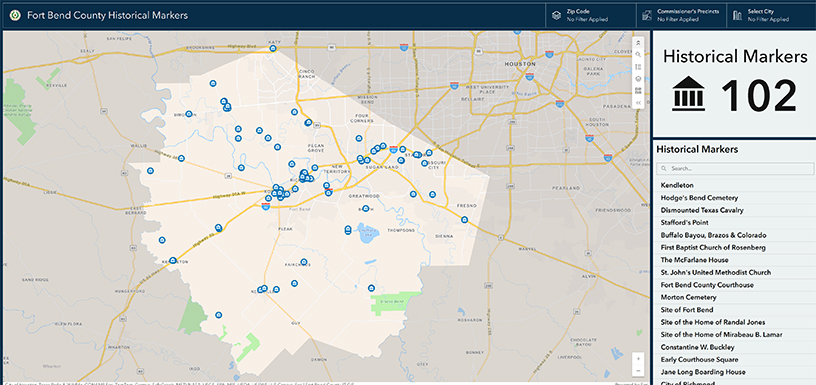
Task: Open the basemap gallery grid tool
Action: (x=639, y=91)
